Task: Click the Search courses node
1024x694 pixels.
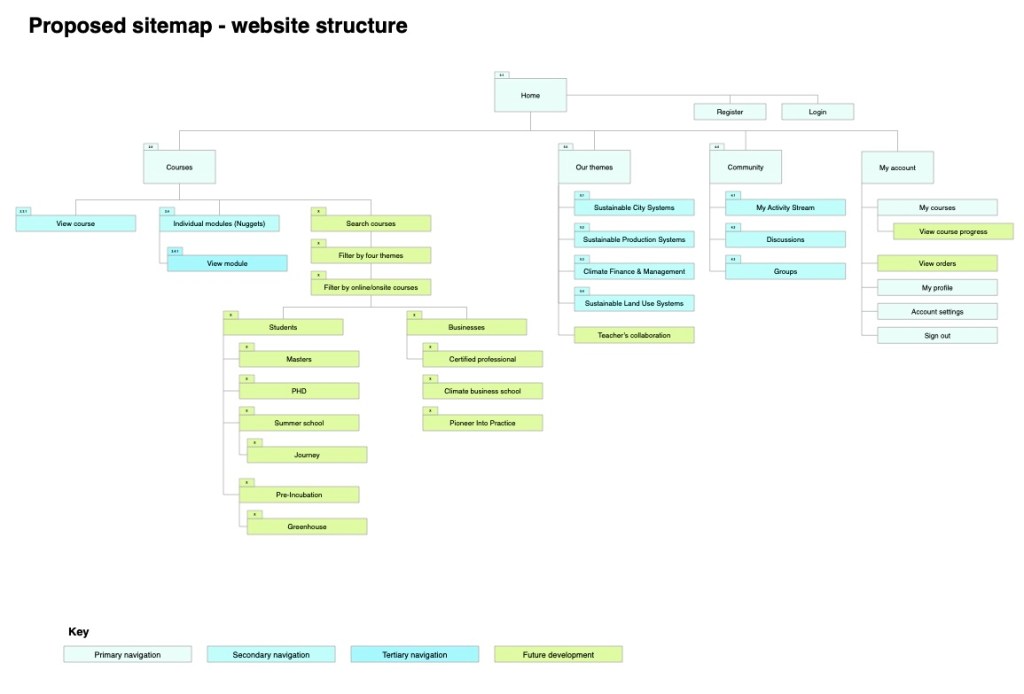Action: point(370,223)
